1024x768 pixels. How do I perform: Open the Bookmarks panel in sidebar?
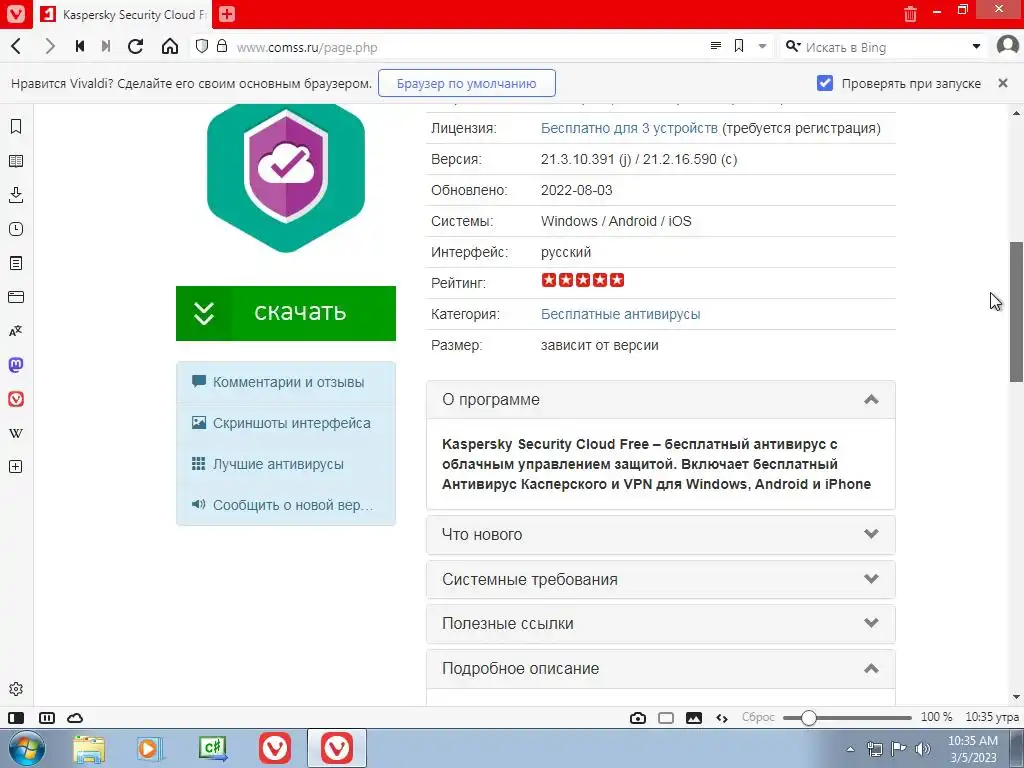point(16,126)
